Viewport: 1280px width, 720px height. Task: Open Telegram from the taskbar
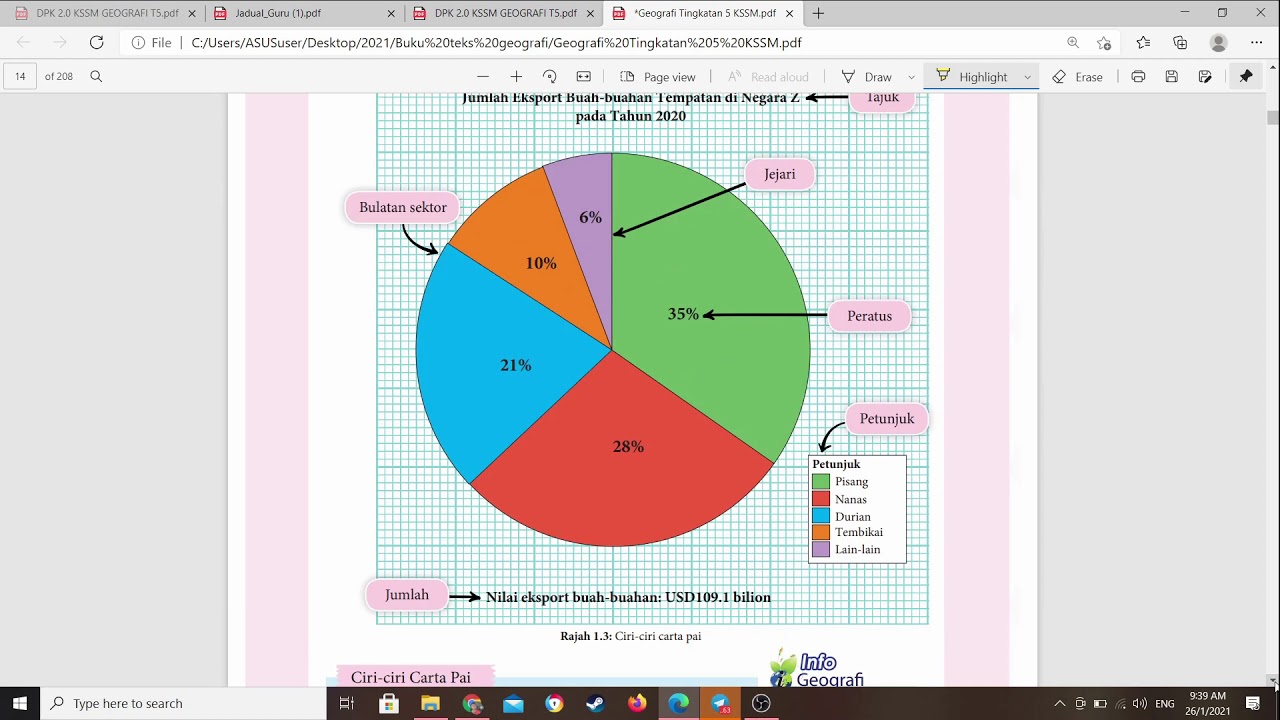[720, 703]
